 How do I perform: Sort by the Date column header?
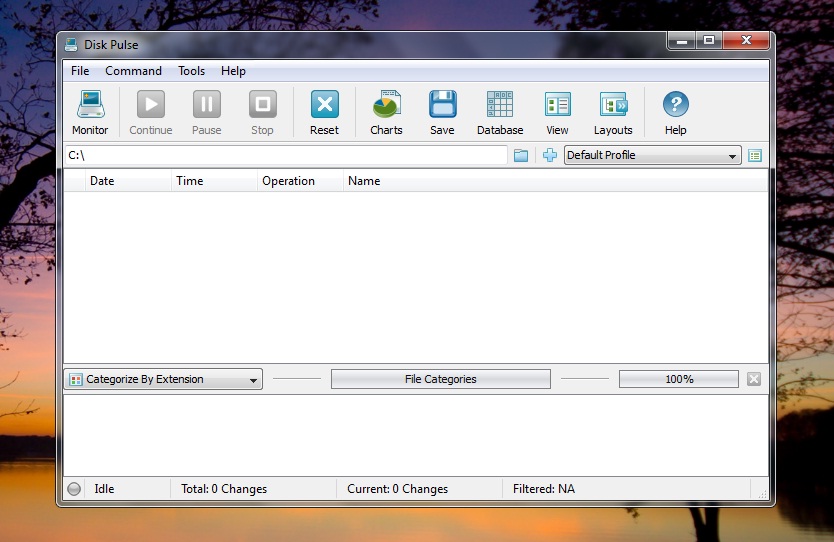pos(128,181)
